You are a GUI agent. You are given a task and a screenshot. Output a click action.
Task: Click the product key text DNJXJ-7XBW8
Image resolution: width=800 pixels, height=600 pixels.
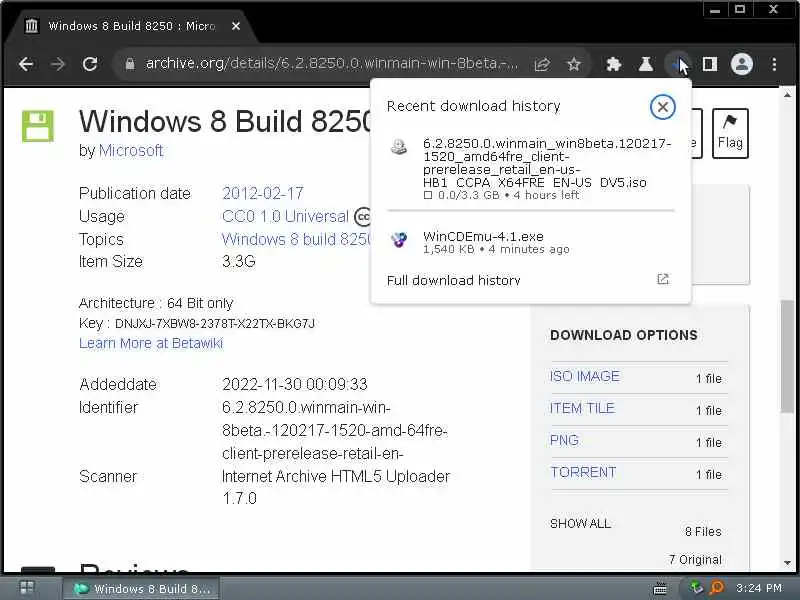(x=215, y=323)
